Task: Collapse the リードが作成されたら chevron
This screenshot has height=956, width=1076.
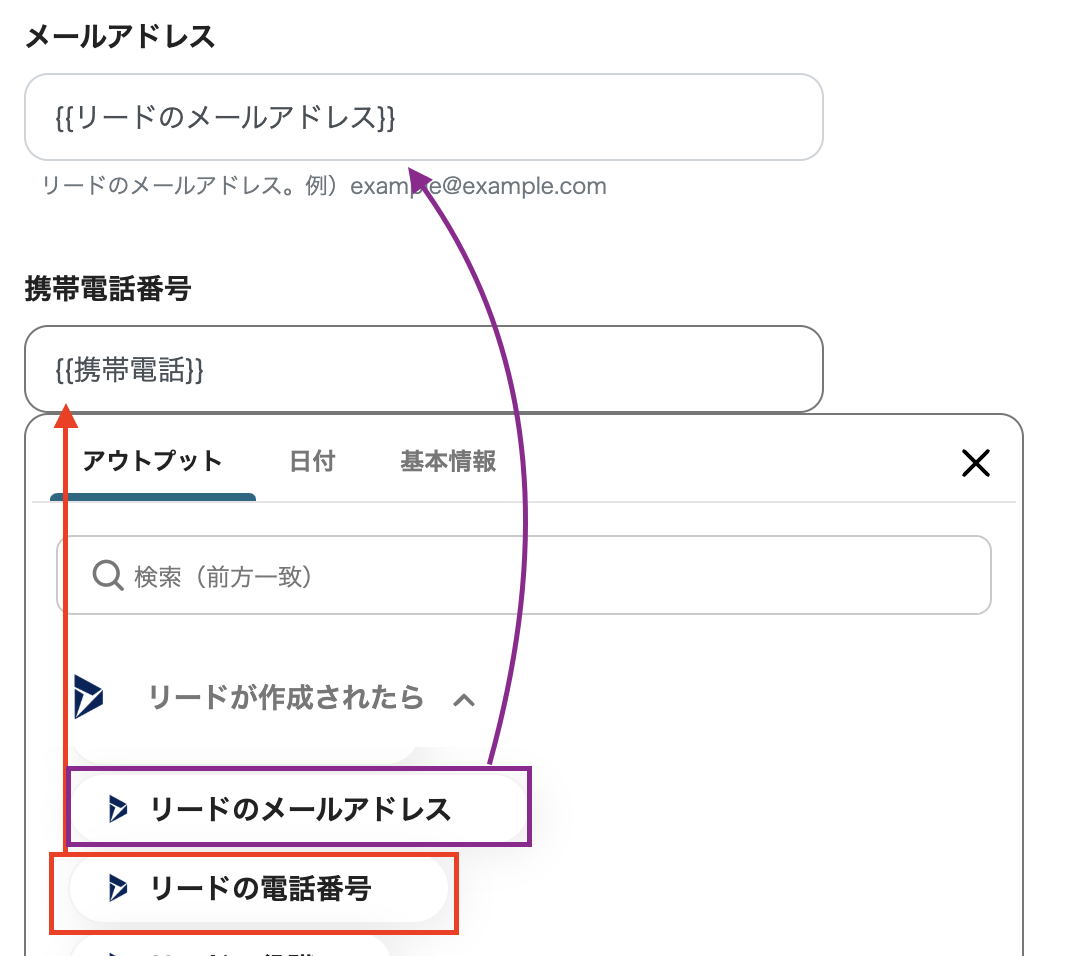Action: tap(464, 699)
